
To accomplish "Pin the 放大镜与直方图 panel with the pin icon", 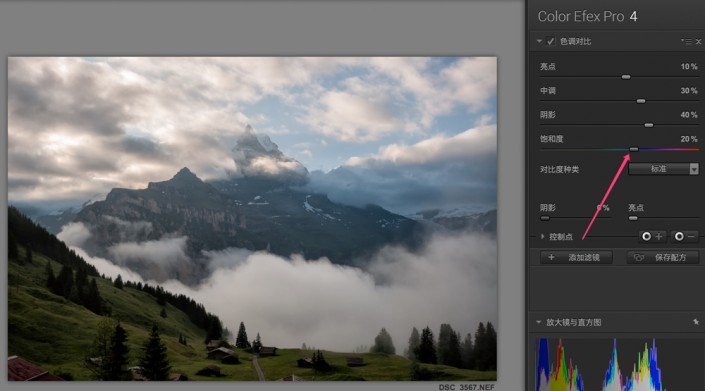I will pos(696,322).
